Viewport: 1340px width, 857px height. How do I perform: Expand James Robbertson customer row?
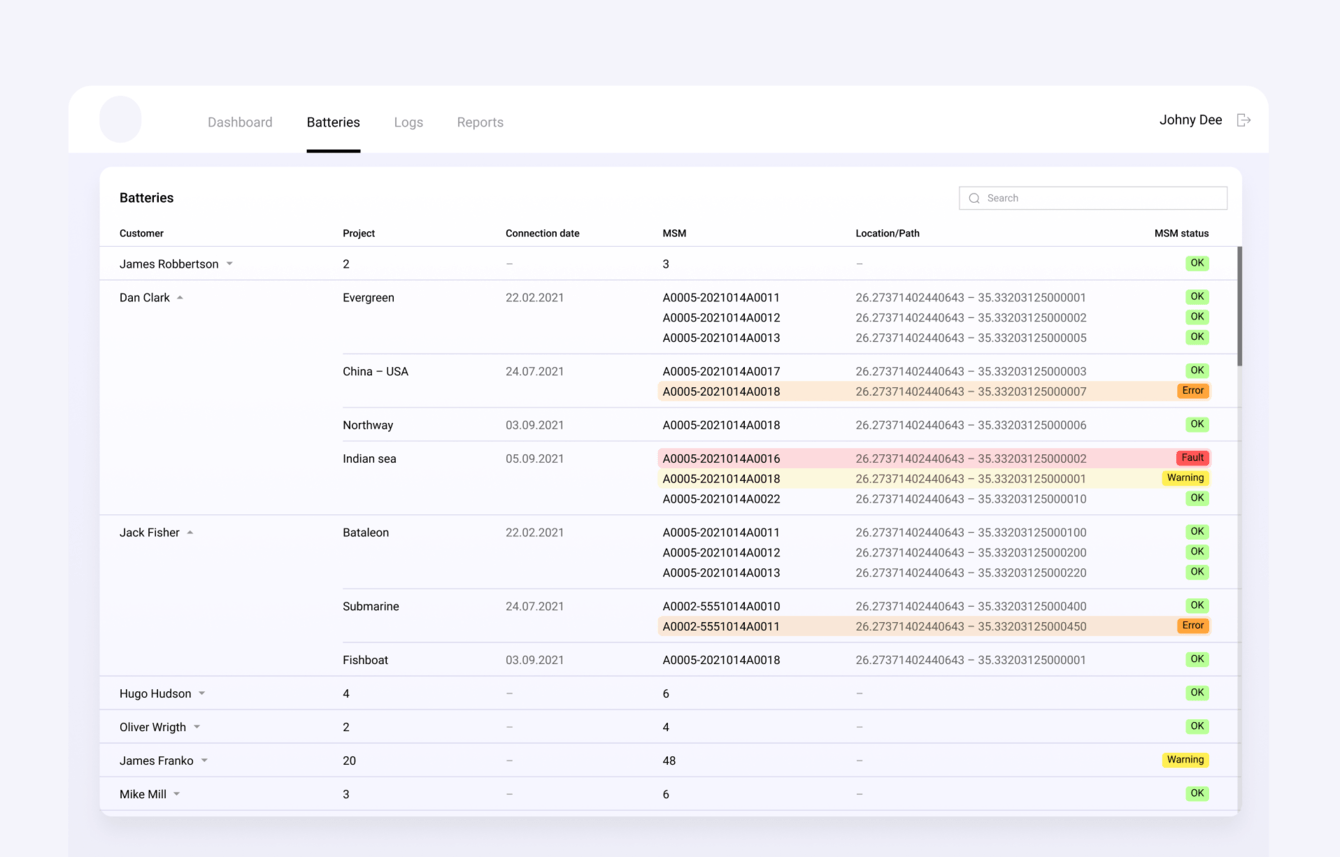click(230, 264)
